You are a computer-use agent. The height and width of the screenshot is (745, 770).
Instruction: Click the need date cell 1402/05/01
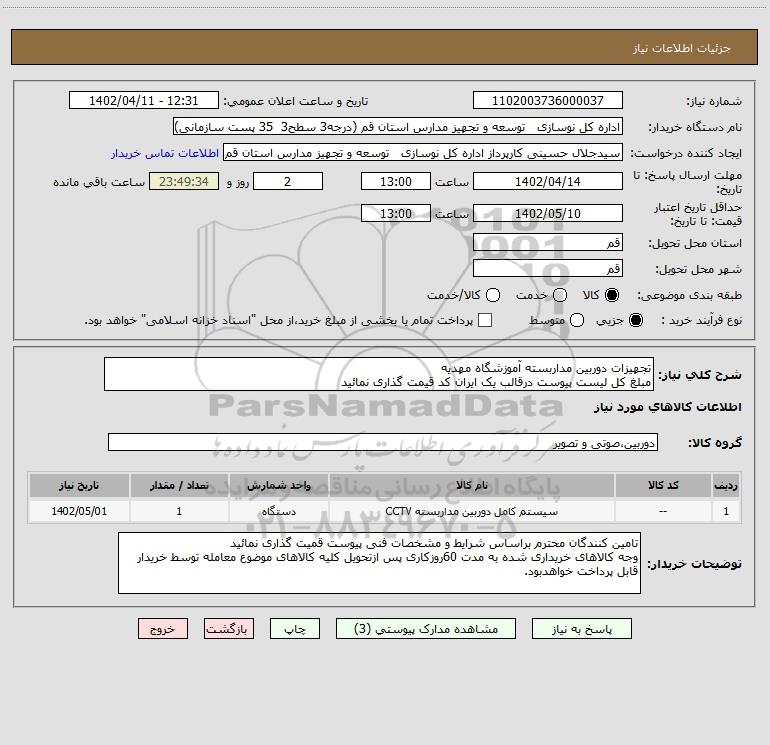pyautogui.click(x=79, y=511)
